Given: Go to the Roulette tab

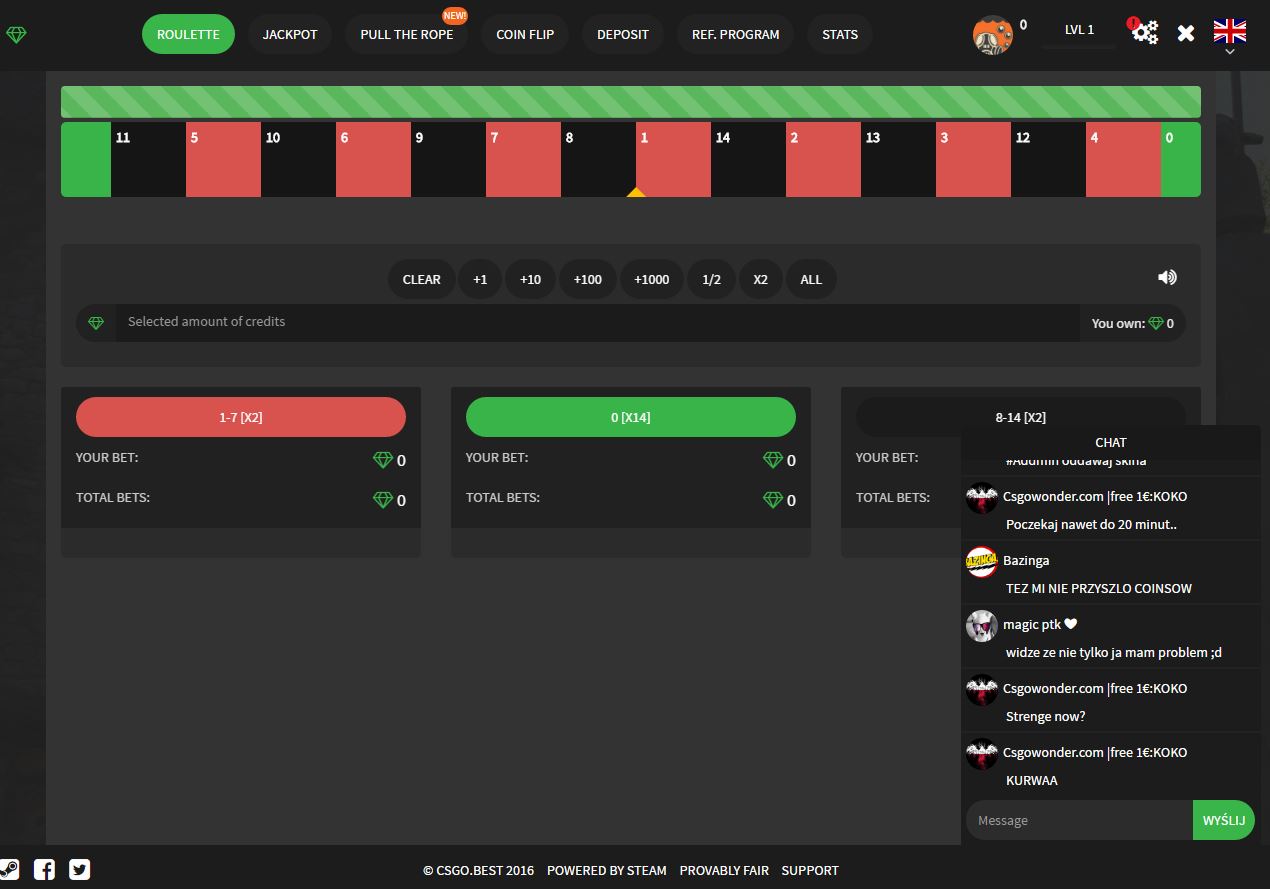Looking at the screenshot, I should 188,34.
